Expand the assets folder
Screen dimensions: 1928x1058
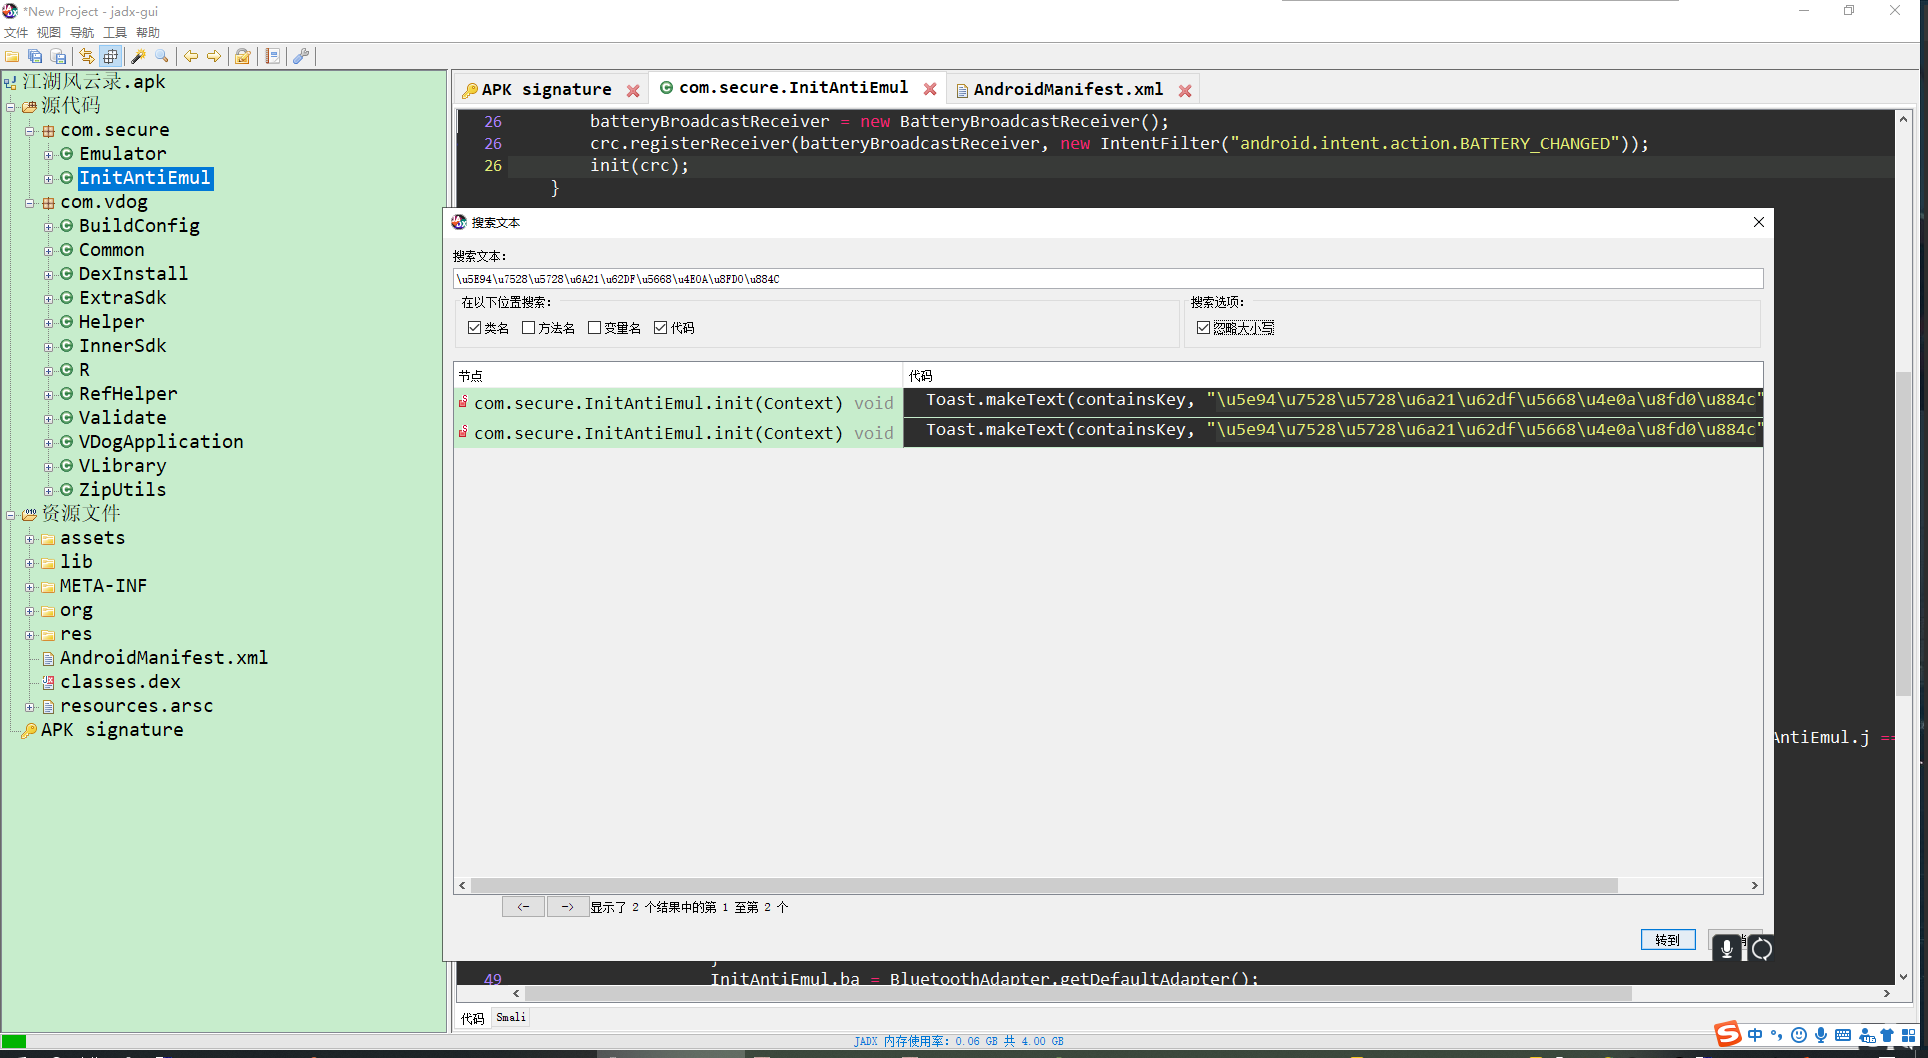(x=30, y=539)
